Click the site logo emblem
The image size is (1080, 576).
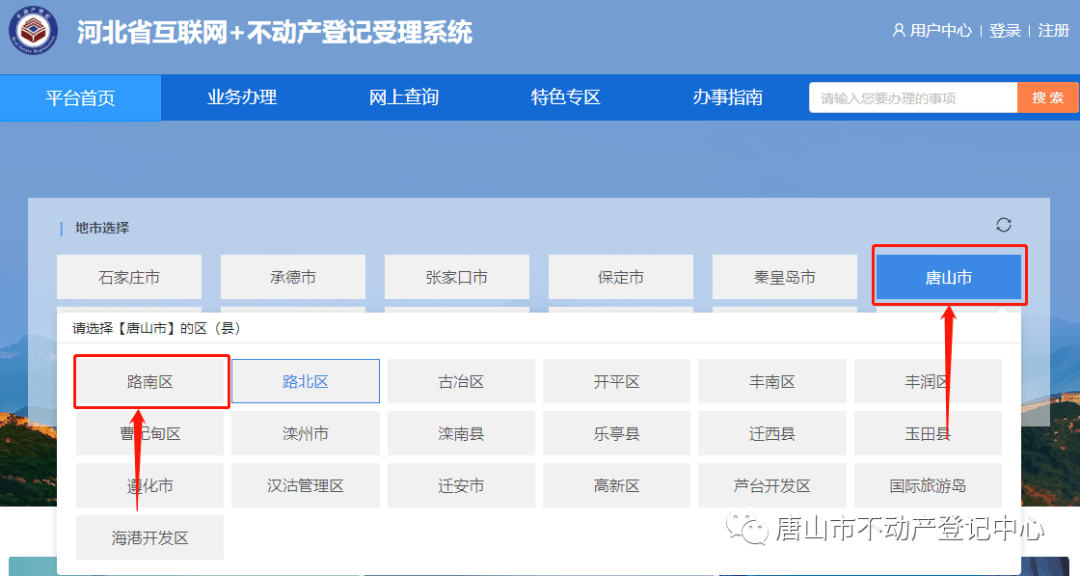pos(35,30)
